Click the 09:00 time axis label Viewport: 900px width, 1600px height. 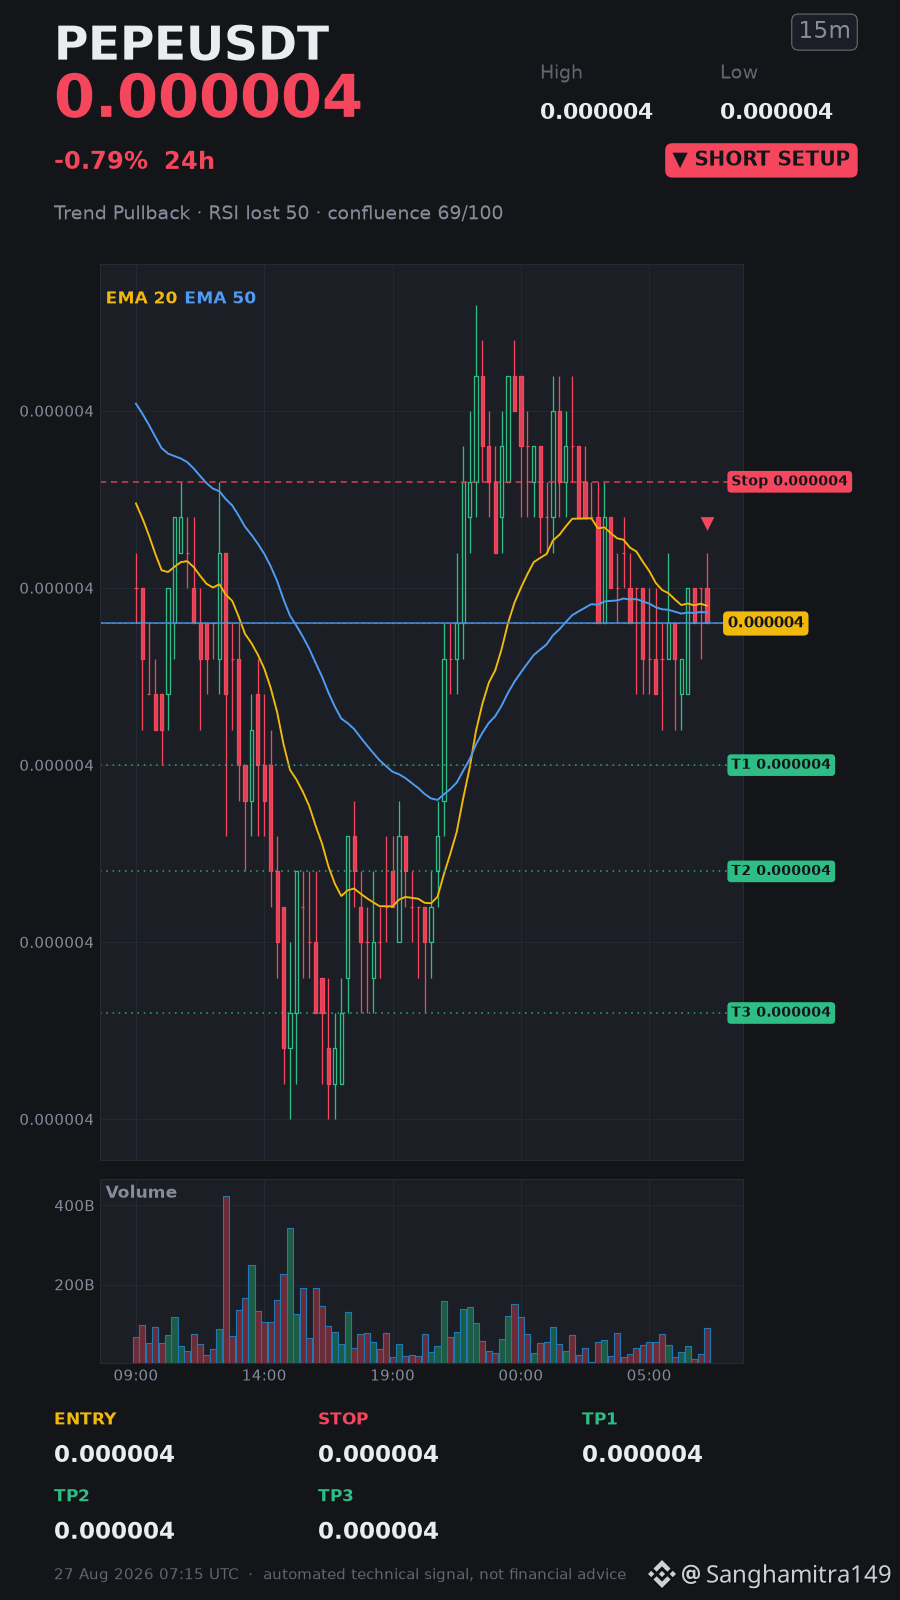tap(136, 1375)
